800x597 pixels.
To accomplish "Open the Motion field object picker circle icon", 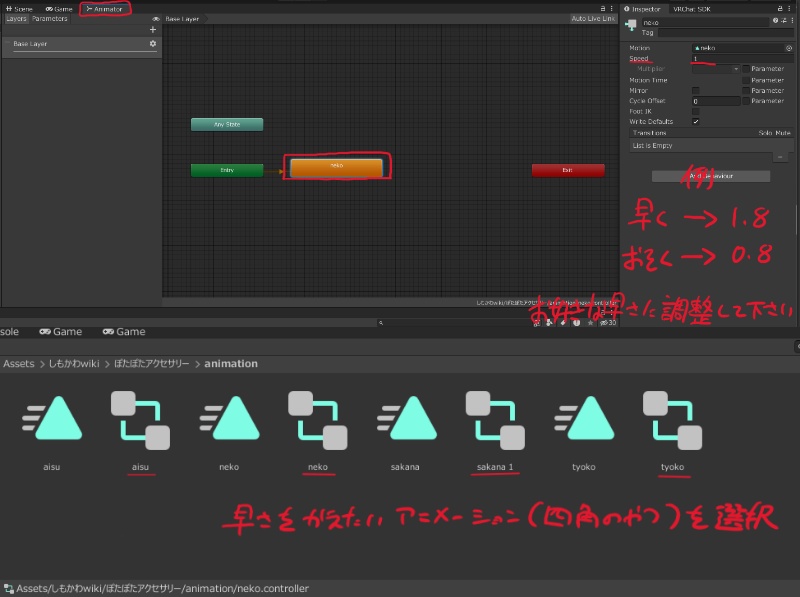I will (x=788, y=48).
